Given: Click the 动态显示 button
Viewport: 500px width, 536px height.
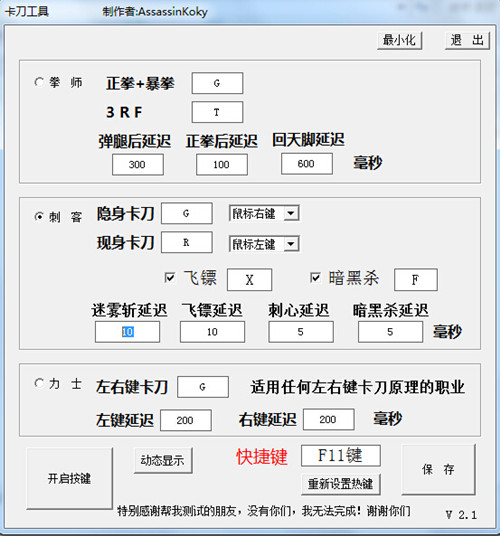Looking at the screenshot, I should (163, 460).
